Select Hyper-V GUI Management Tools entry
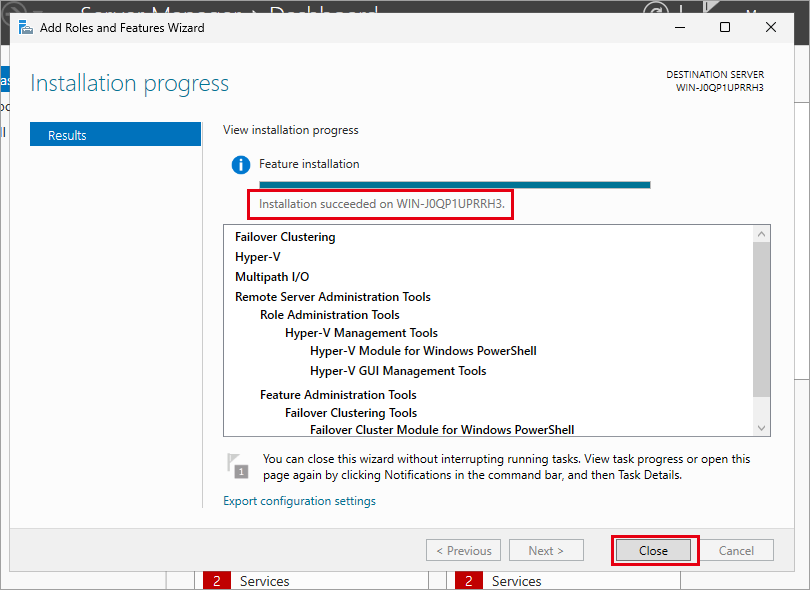Screen dimensions: 810x590 point(398,371)
